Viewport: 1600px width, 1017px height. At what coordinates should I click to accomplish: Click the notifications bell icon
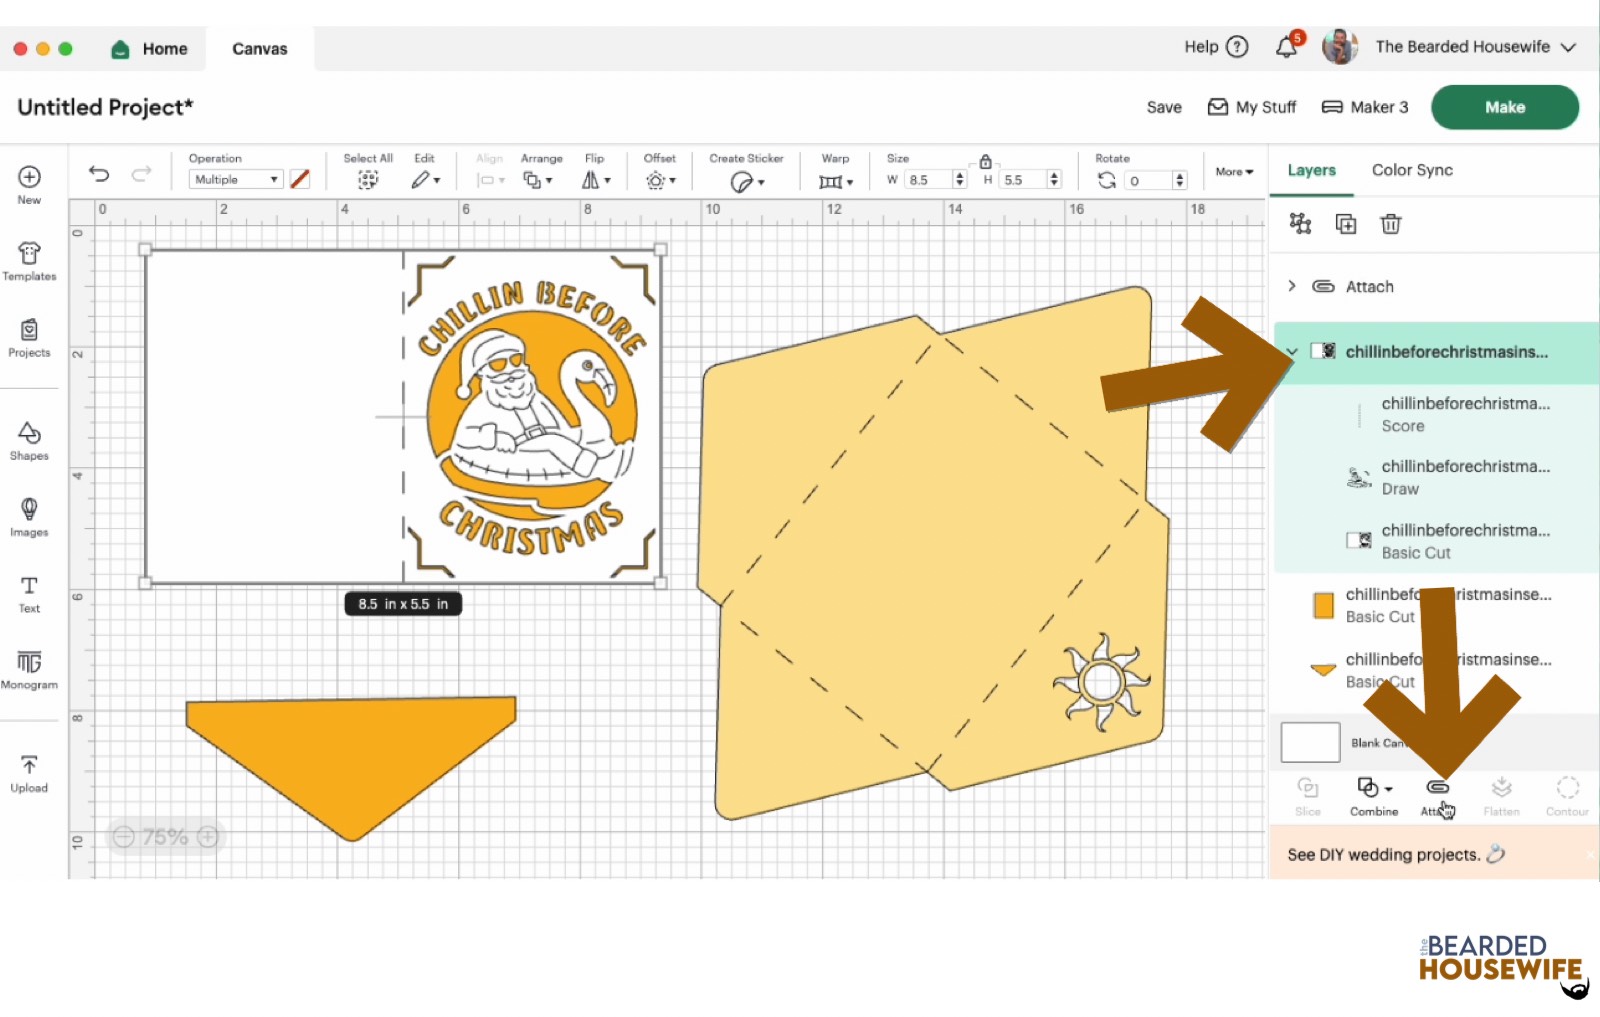(x=1287, y=46)
